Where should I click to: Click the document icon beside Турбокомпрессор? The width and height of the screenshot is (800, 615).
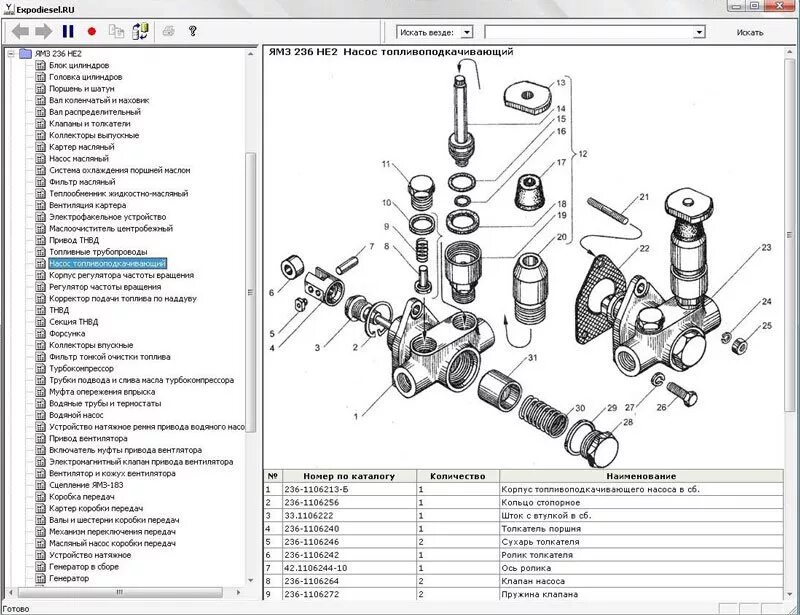click(x=40, y=368)
